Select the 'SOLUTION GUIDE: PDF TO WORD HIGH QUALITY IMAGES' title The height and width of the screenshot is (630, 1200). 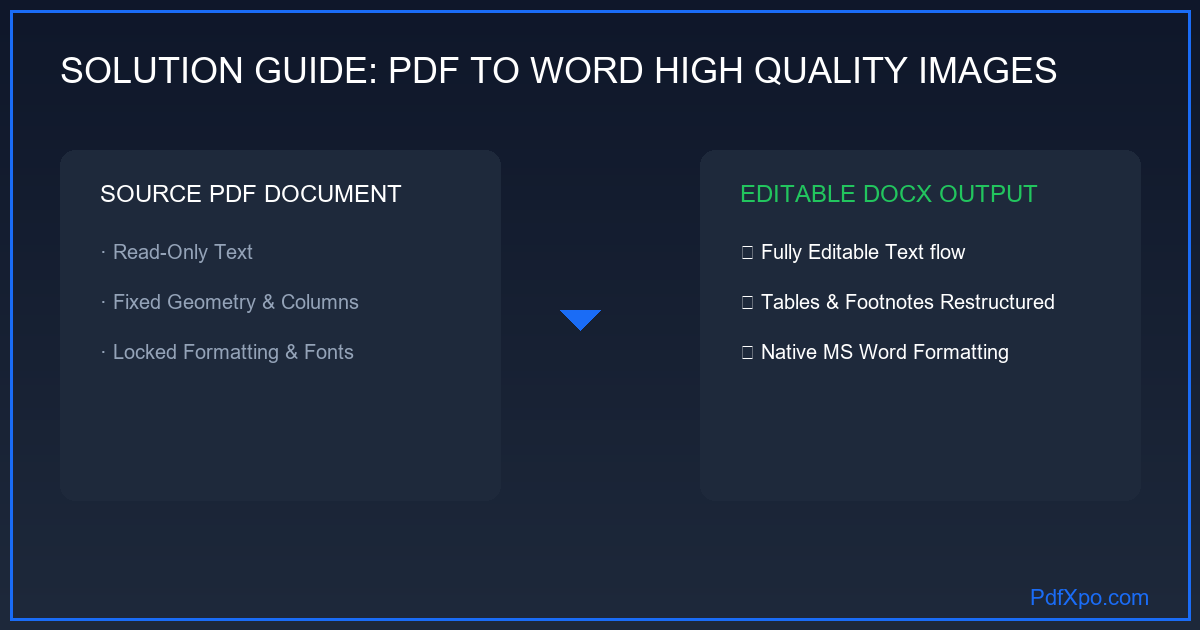pyautogui.click(x=559, y=71)
